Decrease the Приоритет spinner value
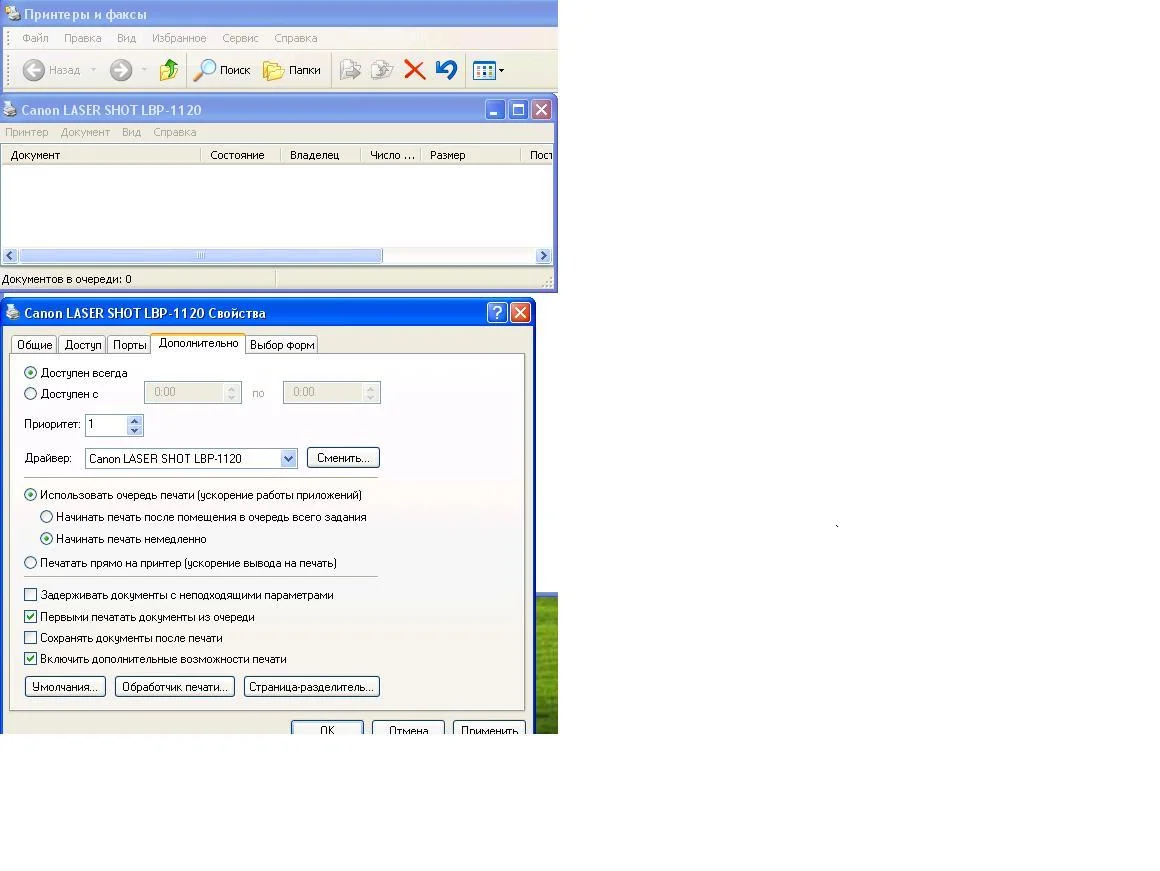This screenshot has height=871, width=1160. tap(135, 430)
